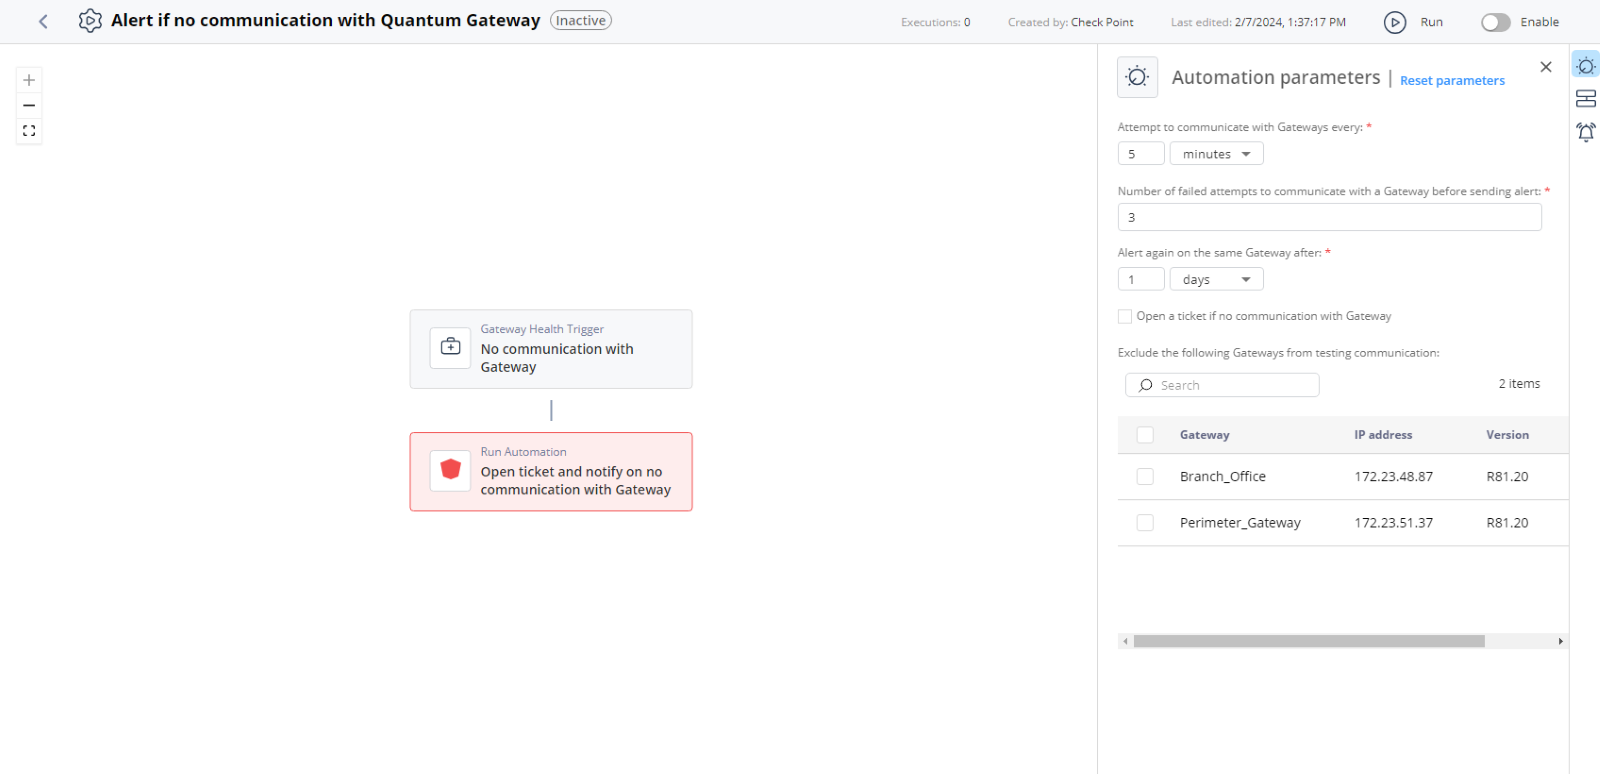Click the Branch_Office gateway name
This screenshot has height=774, width=1600.
tap(1222, 477)
